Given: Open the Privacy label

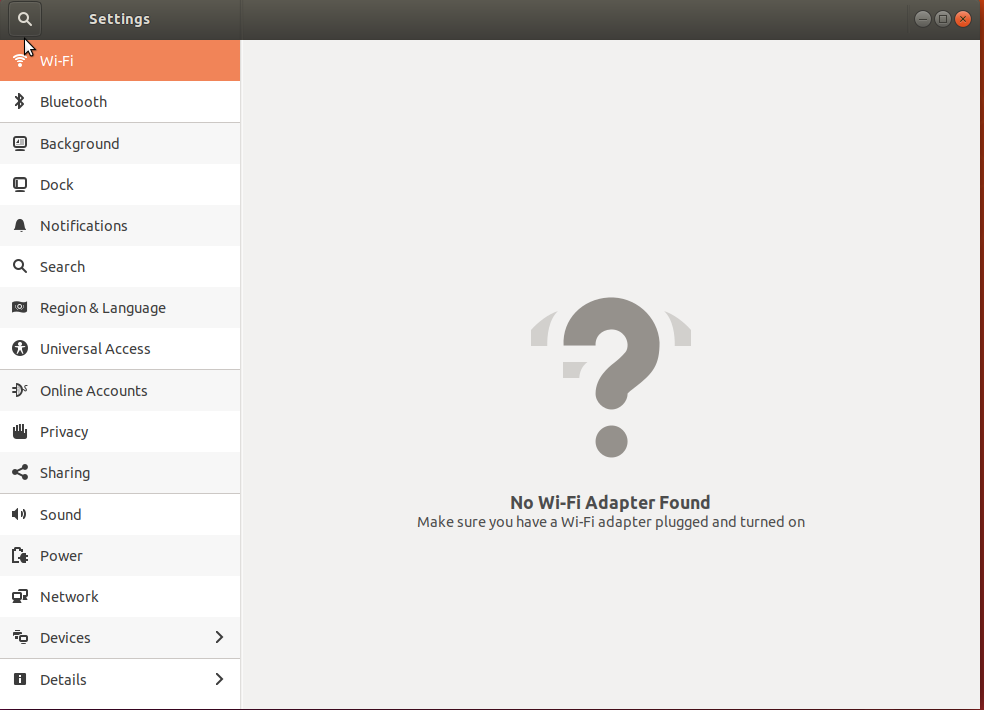Looking at the screenshot, I should click(64, 432).
